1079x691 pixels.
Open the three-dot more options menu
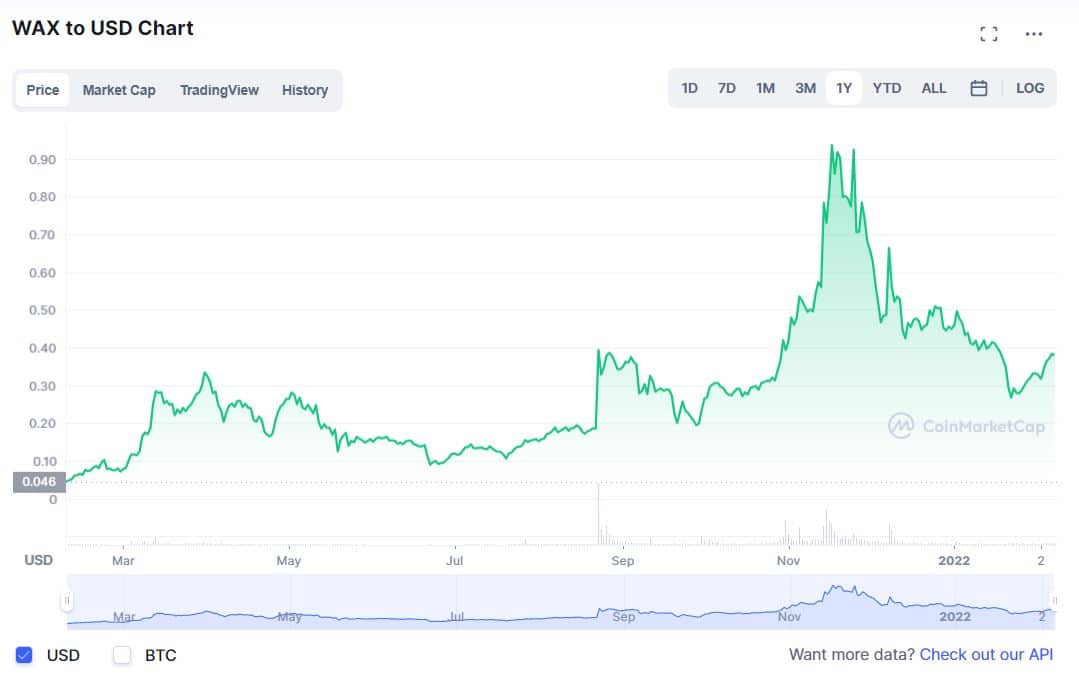tap(1034, 34)
